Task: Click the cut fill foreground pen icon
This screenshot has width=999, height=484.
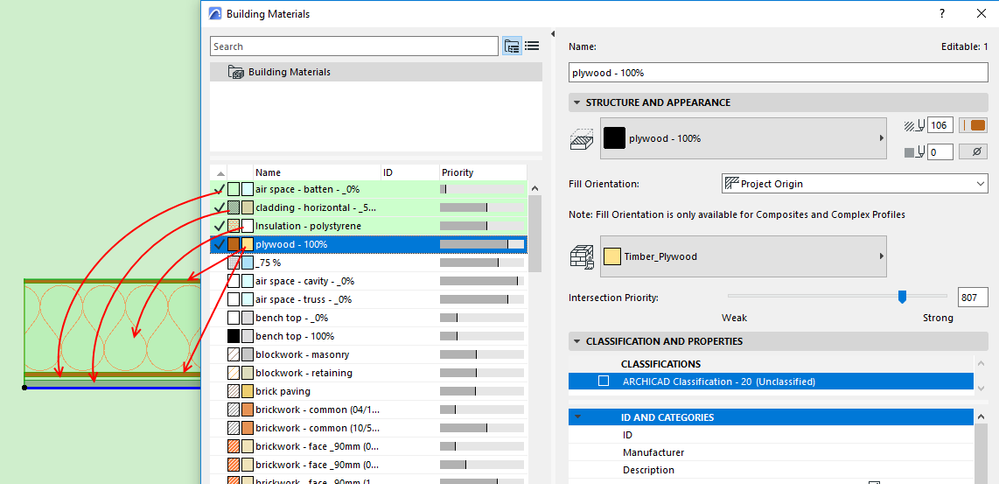Action: (914, 125)
